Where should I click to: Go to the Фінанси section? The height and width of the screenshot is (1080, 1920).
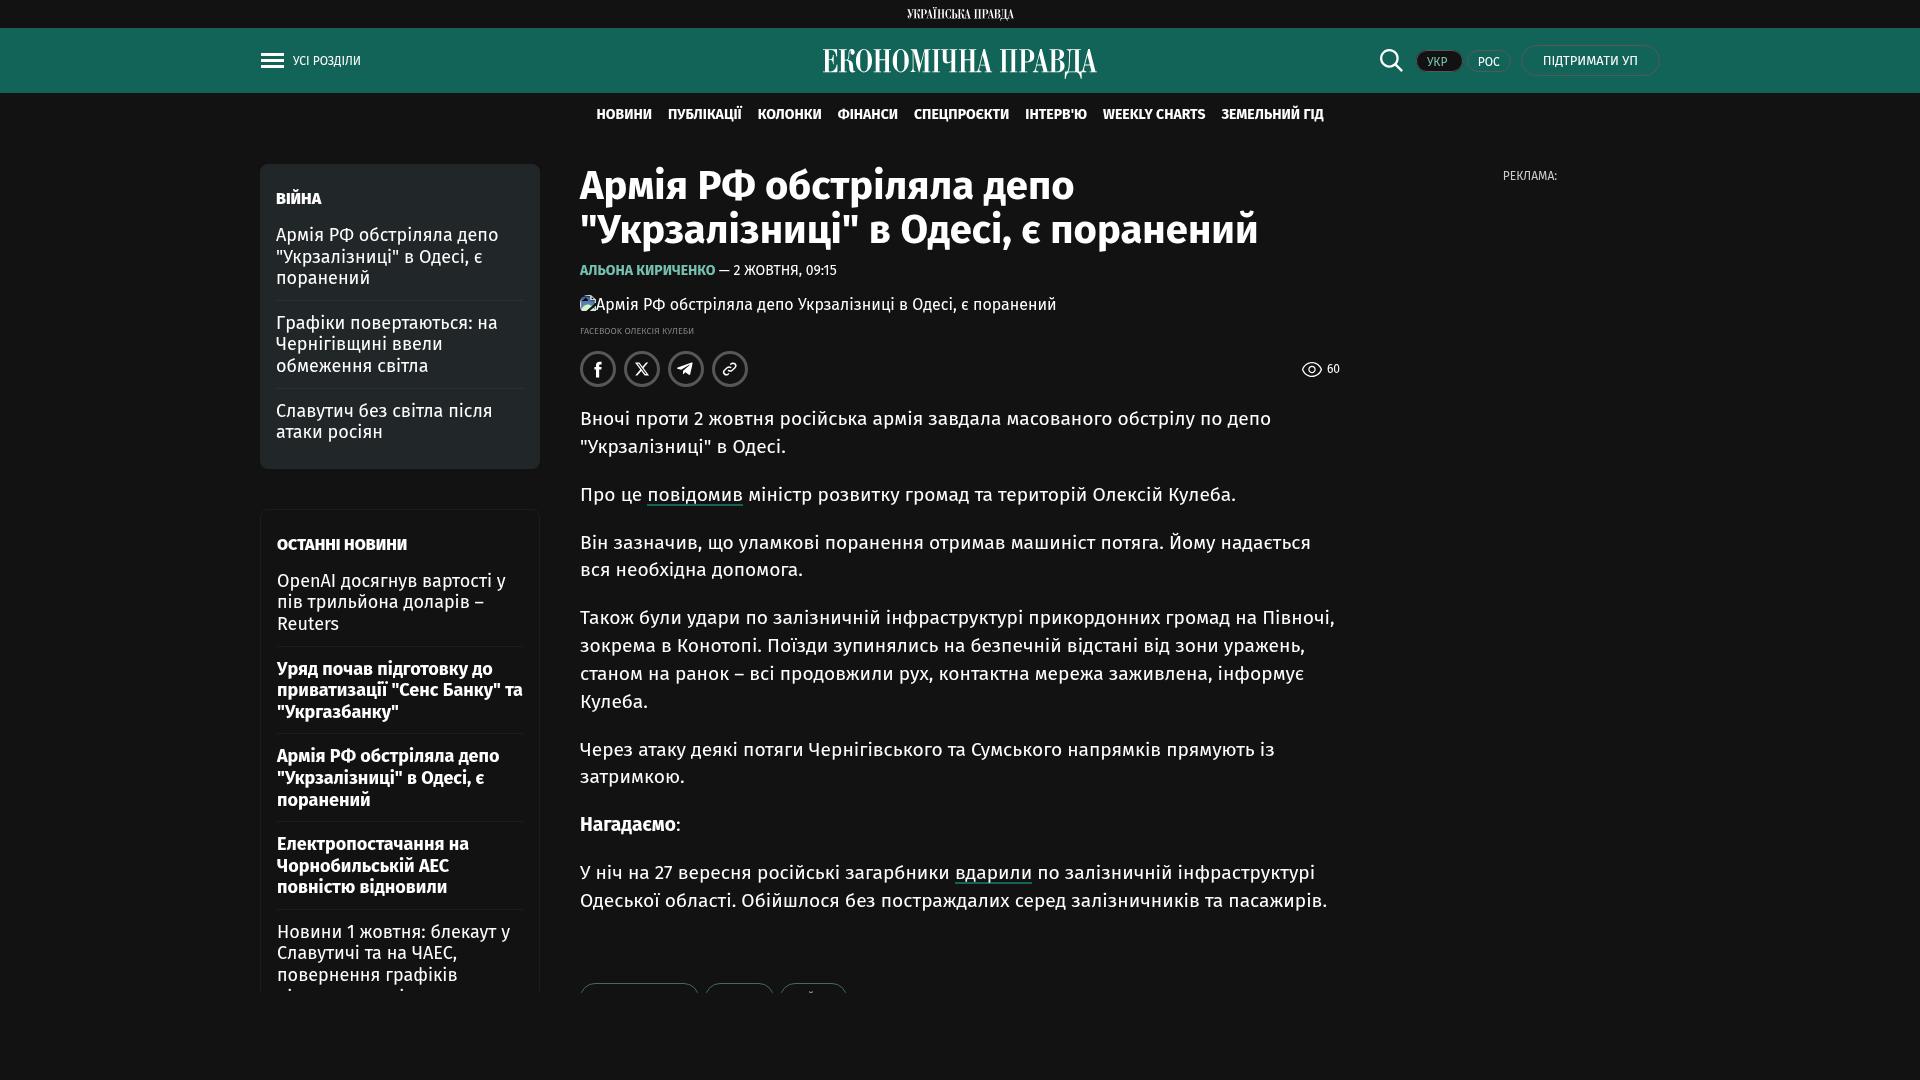[x=867, y=115]
